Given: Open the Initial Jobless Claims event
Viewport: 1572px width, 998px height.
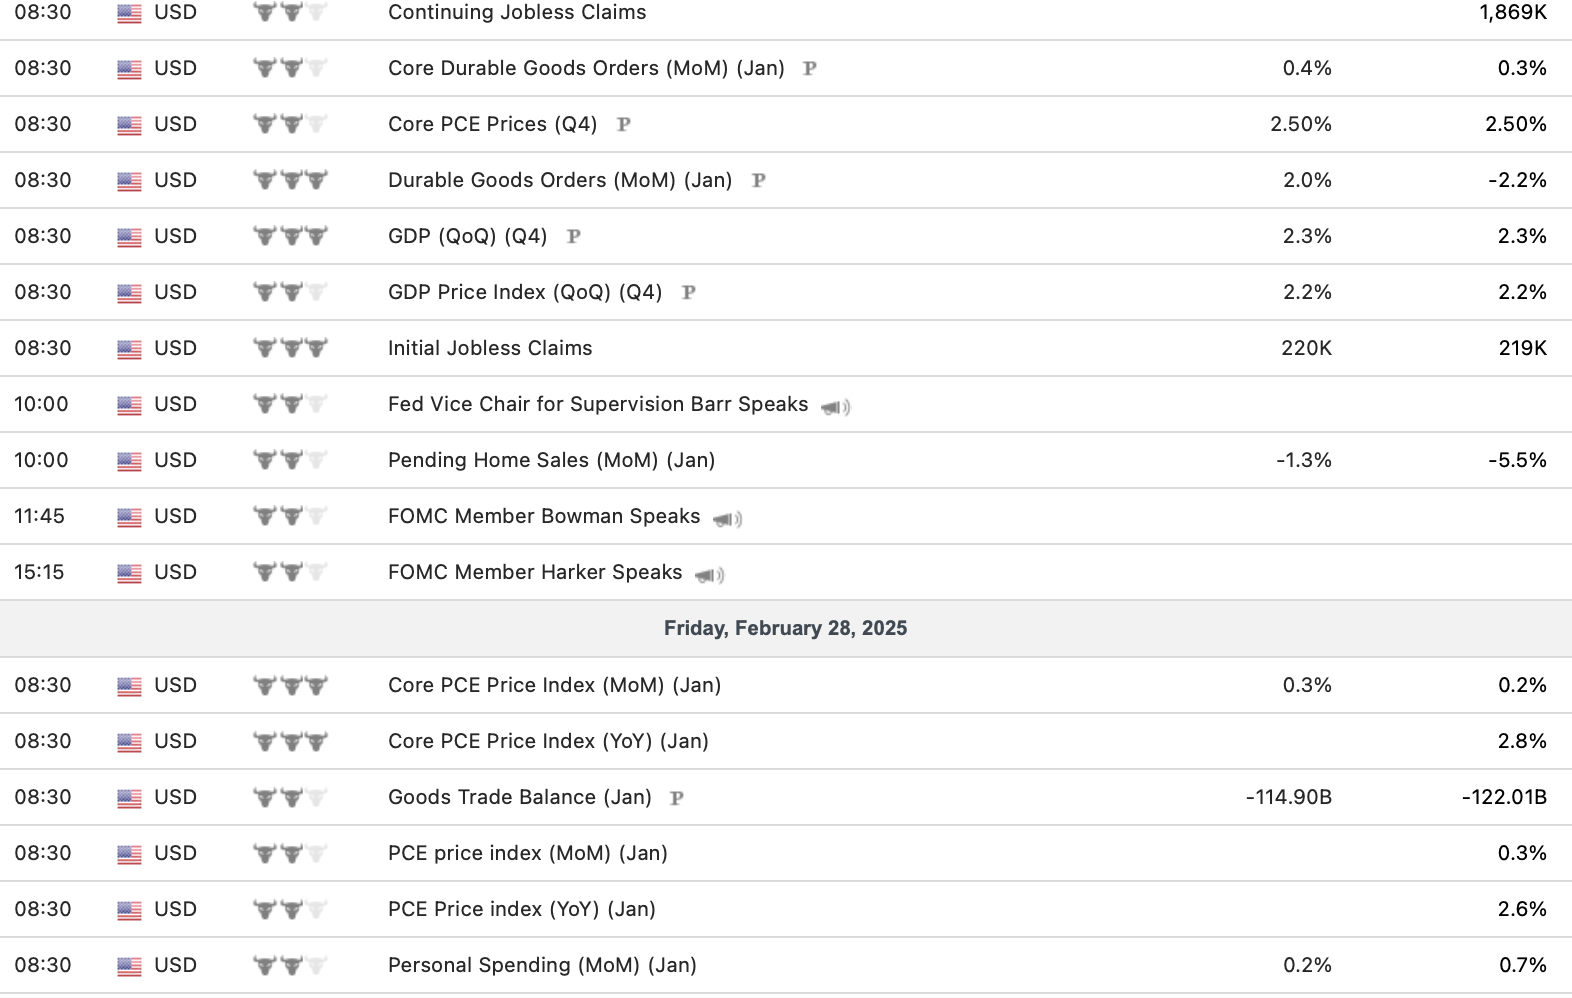Looking at the screenshot, I should tap(490, 348).
